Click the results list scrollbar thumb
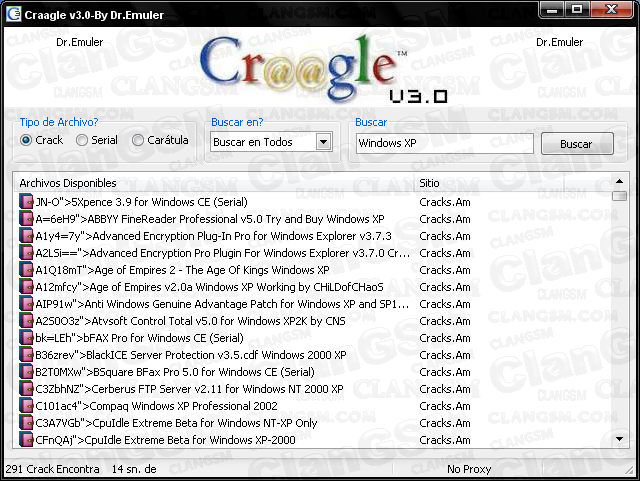 (619, 196)
